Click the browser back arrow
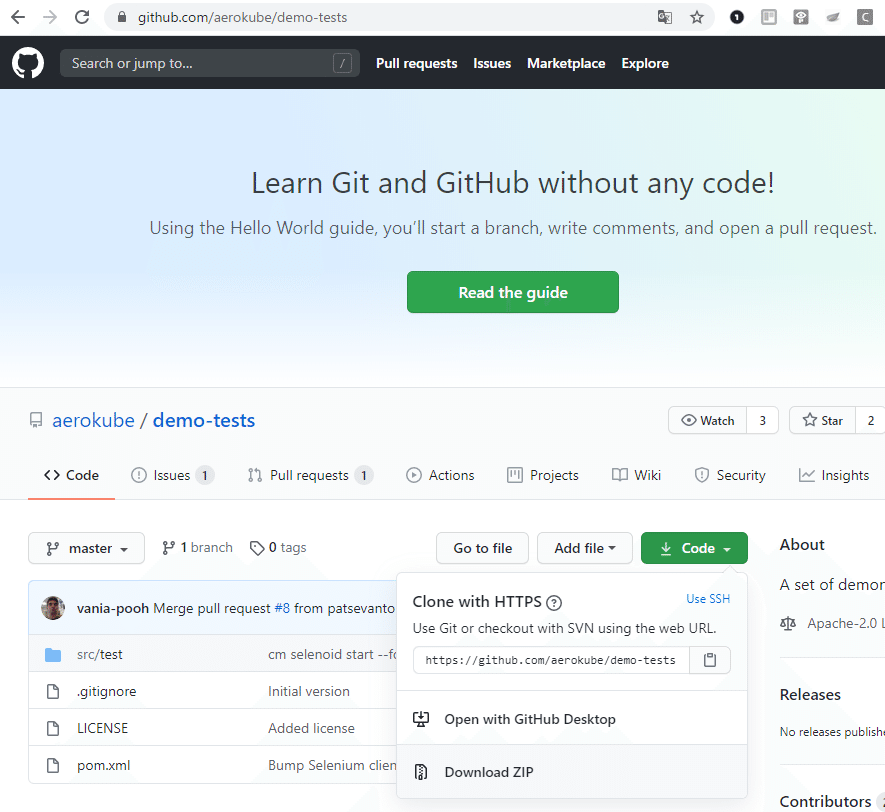This screenshot has width=885, height=812. click(x=18, y=17)
